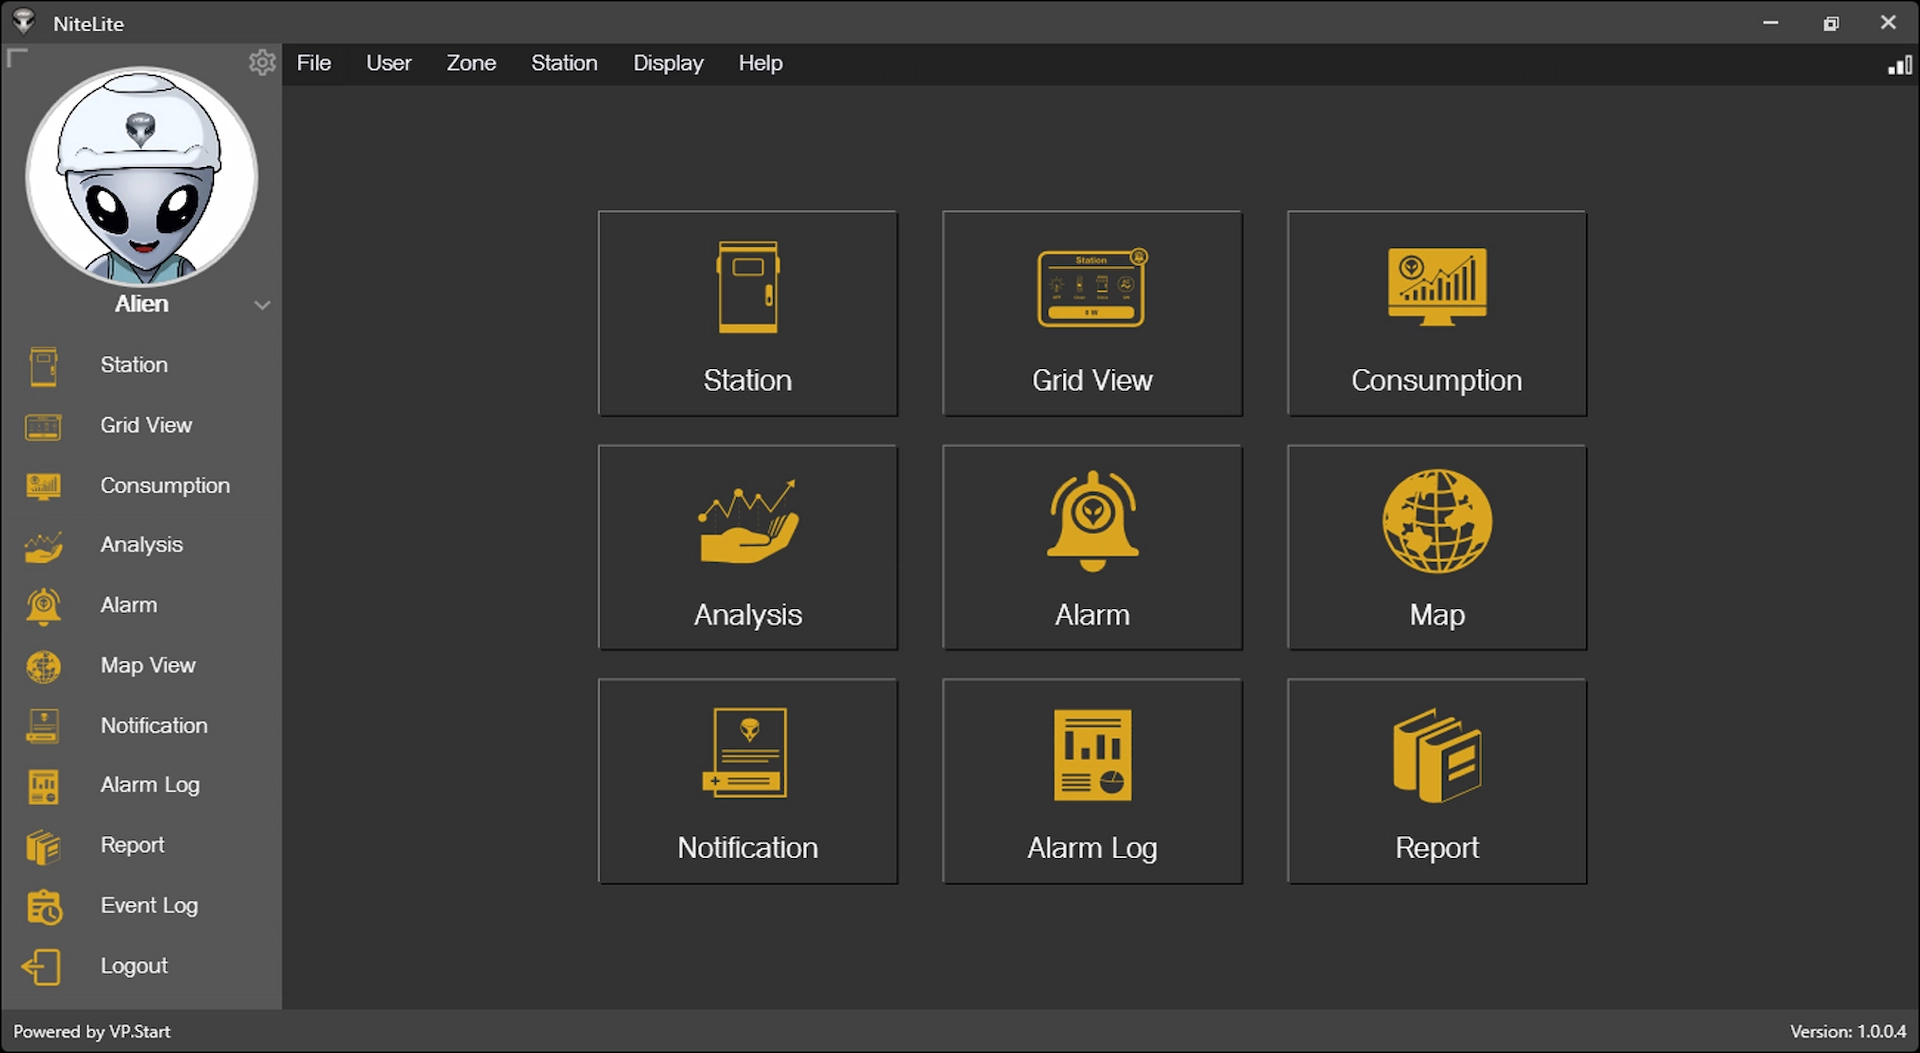
Task: Select the Analysis chart icon in sidebar
Action: (x=44, y=545)
